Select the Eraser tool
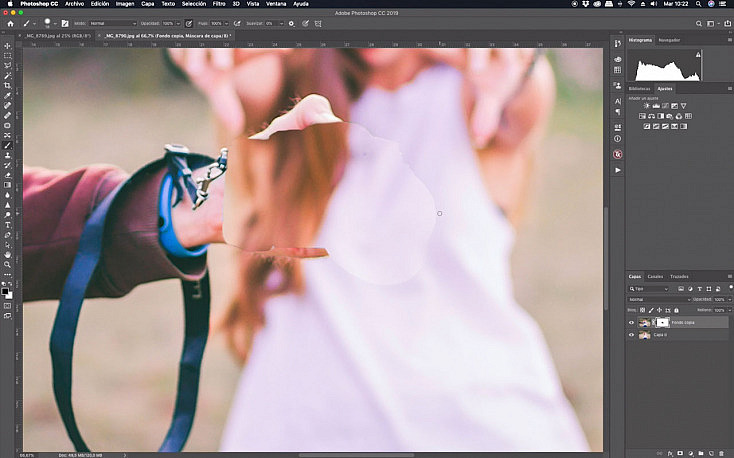The width and height of the screenshot is (734, 458). (7, 175)
